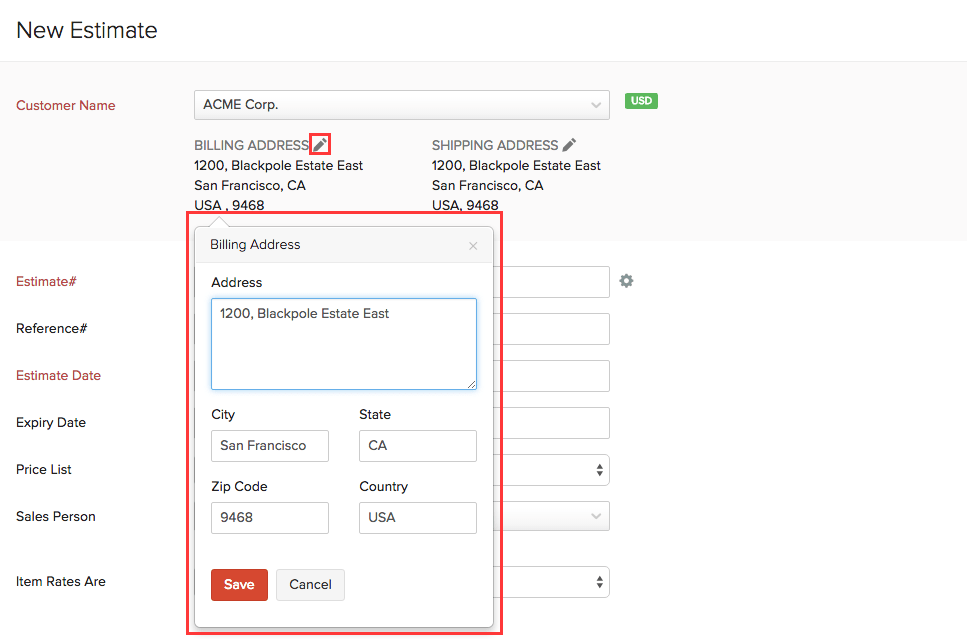The width and height of the screenshot is (967, 639).
Task: Focus the Address text area
Action: tap(343, 343)
